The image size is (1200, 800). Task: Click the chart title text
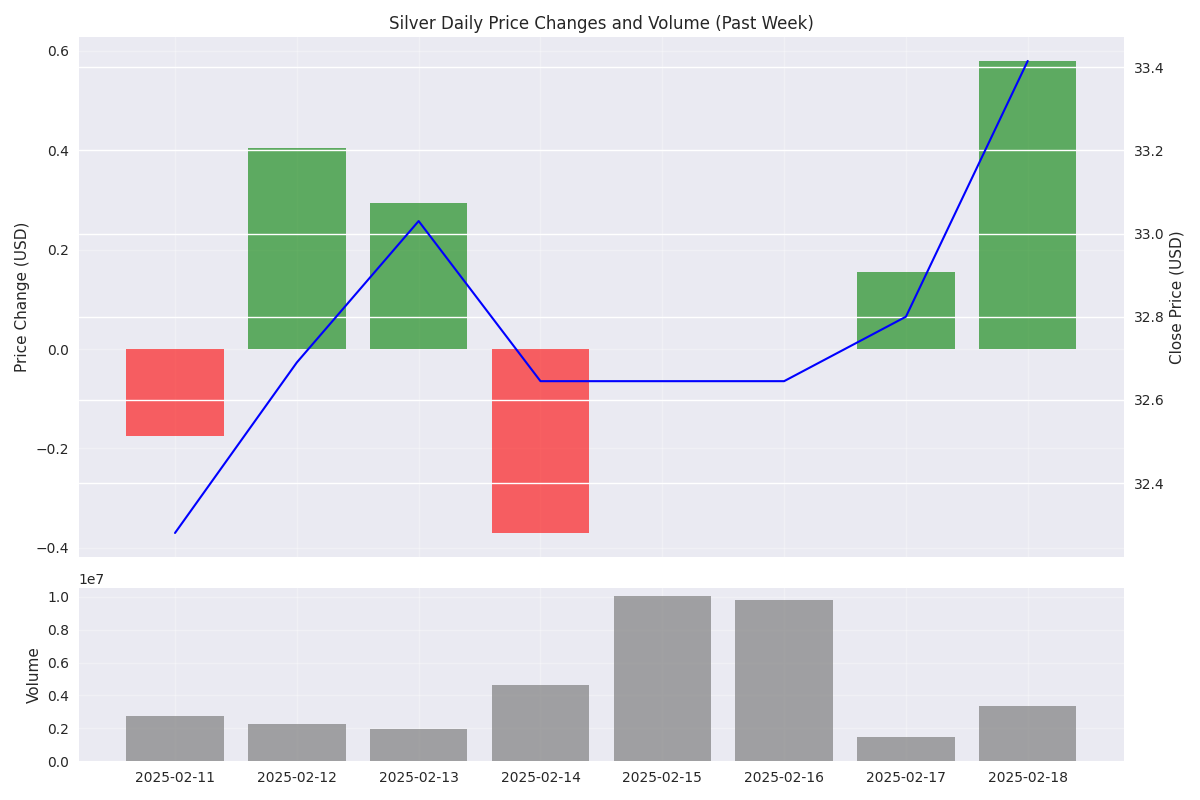pyautogui.click(x=600, y=23)
